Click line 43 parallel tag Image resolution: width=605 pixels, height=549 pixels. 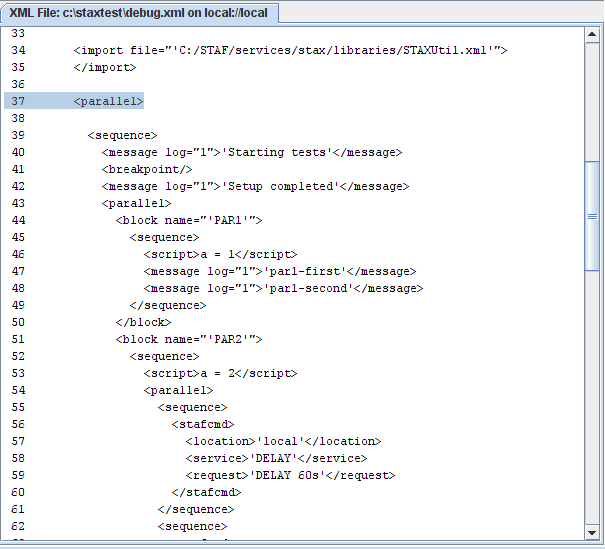pyautogui.click(x=137, y=203)
